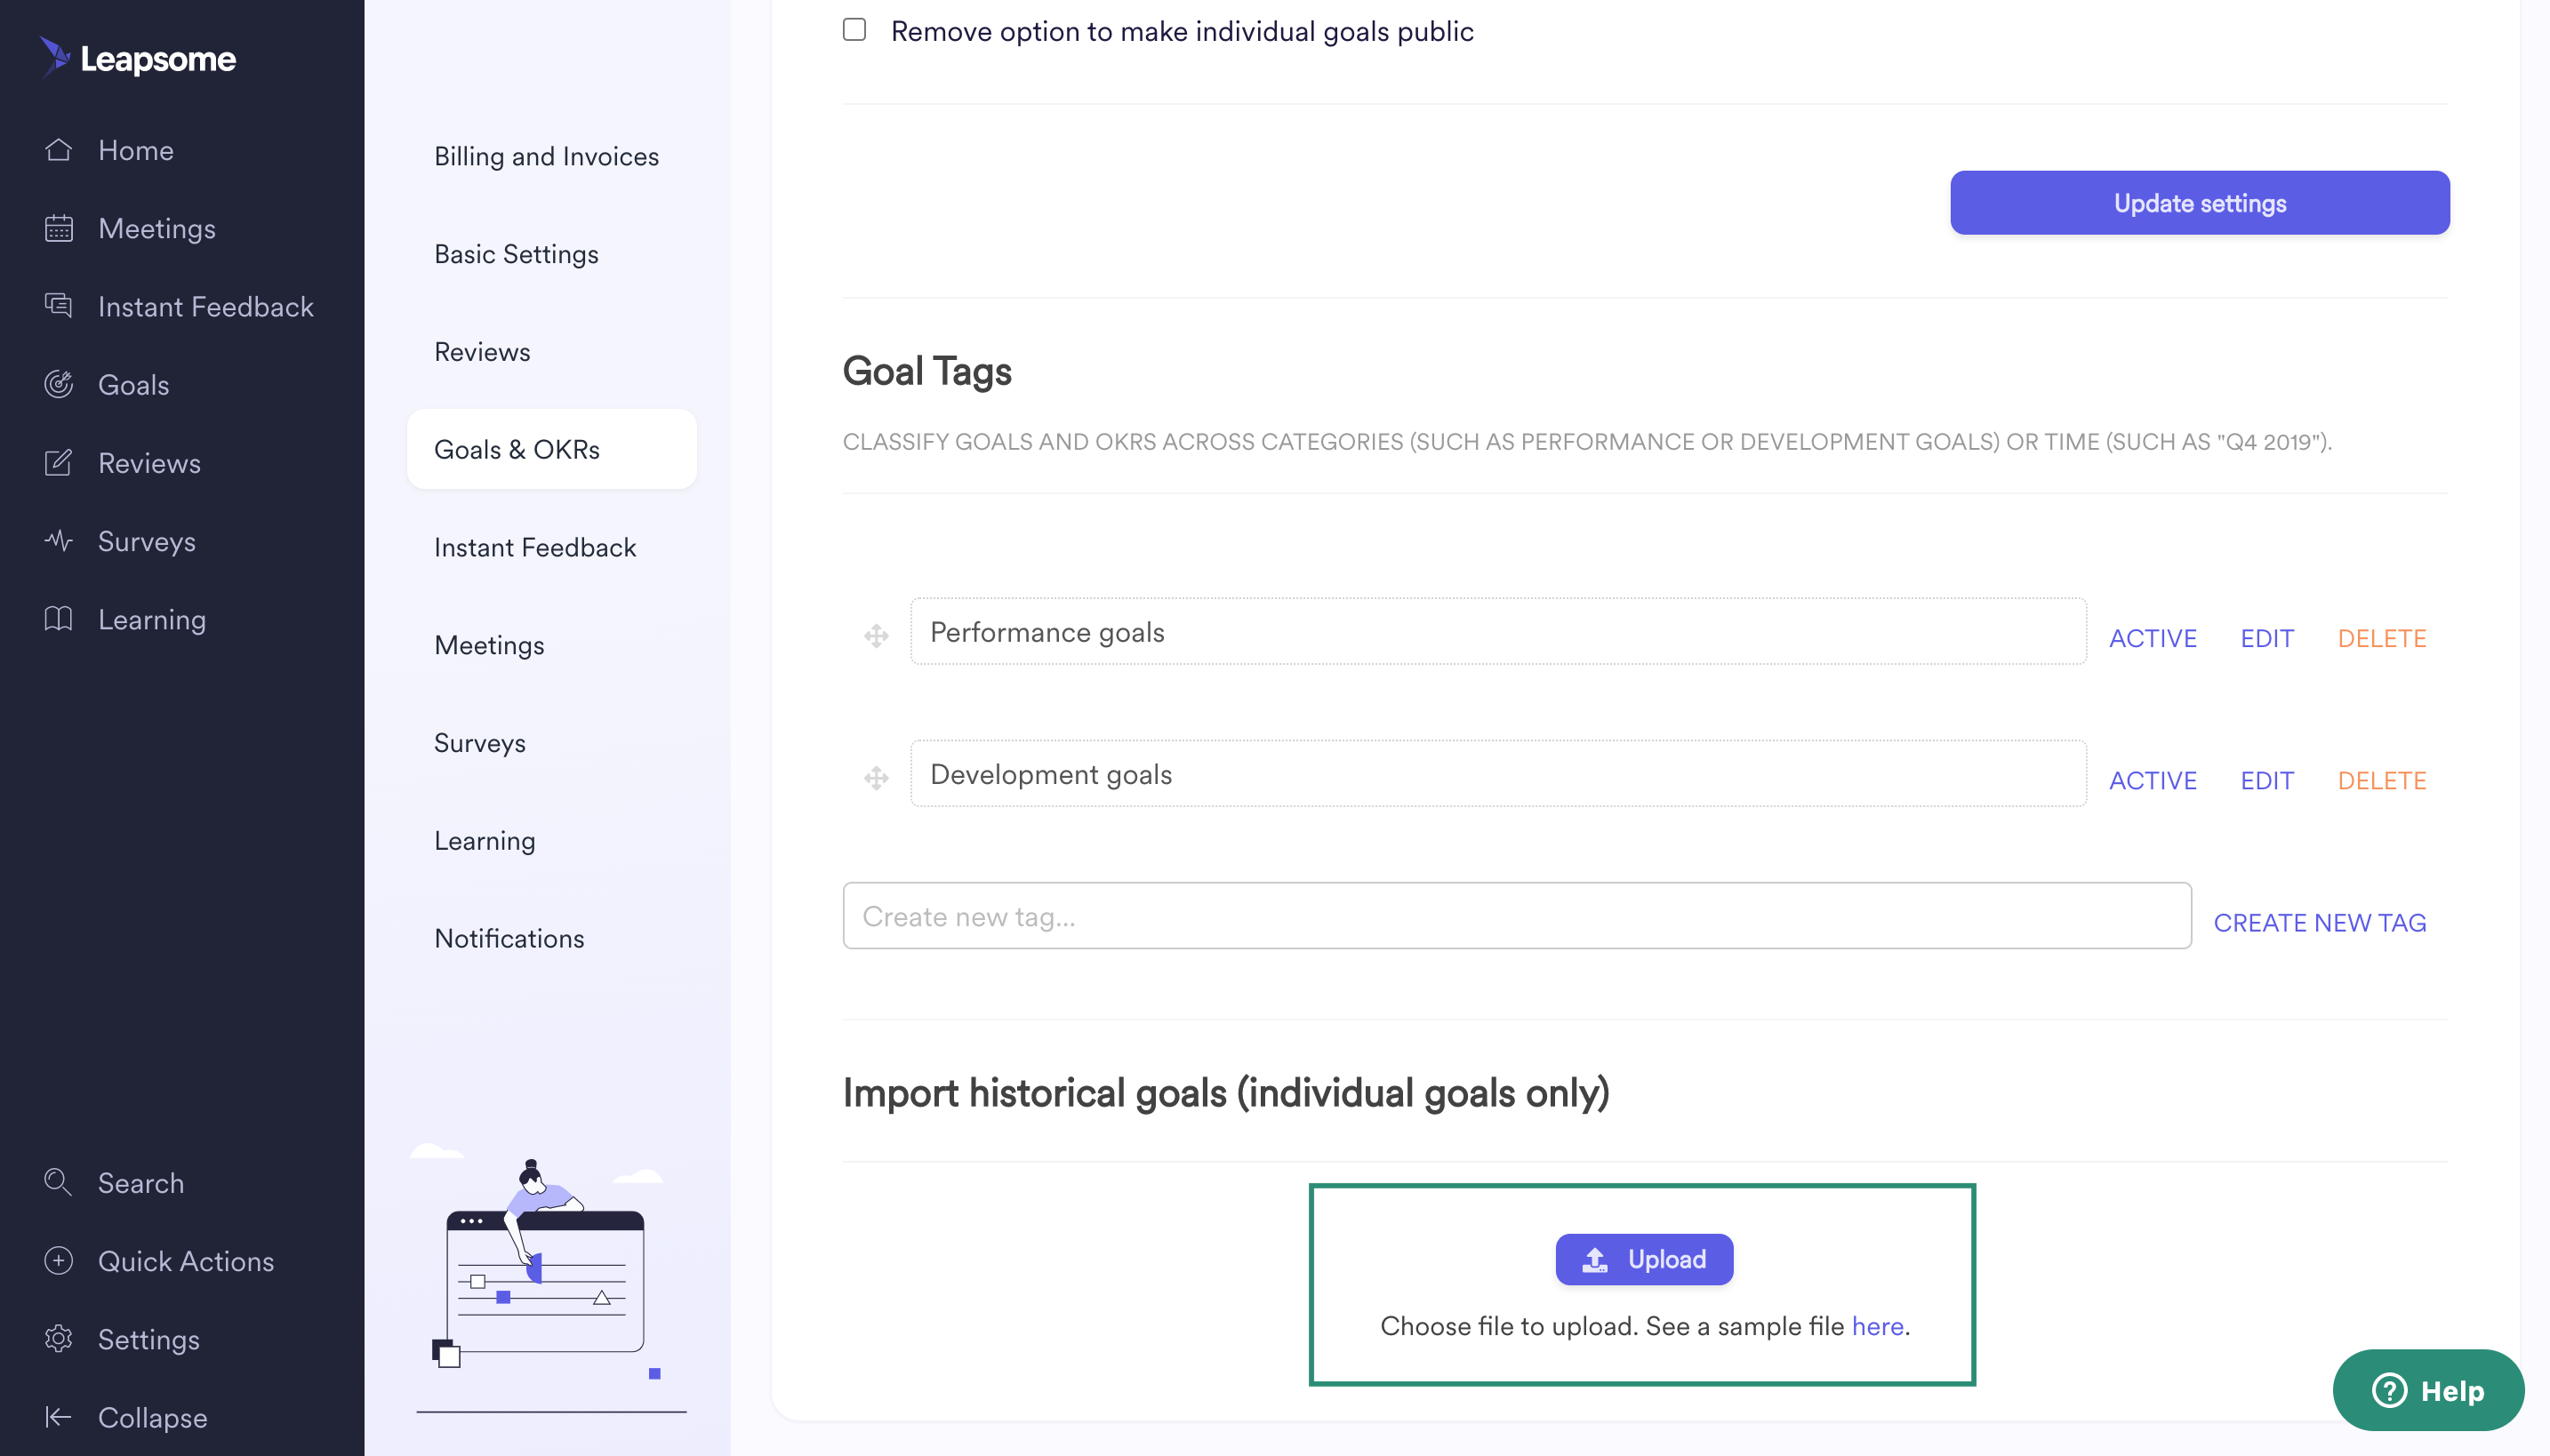Click Collapse label in sidebar
The width and height of the screenshot is (2550, 1456).
pyautogui.click(x=153, y=1418)
